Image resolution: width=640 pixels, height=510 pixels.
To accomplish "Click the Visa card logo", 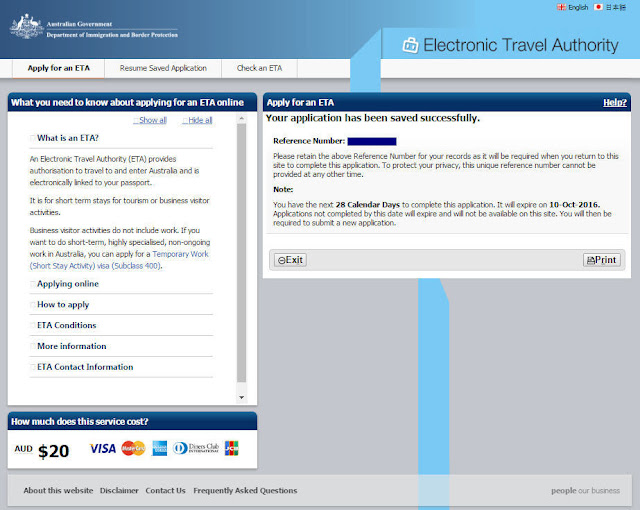I will point(103,449).
